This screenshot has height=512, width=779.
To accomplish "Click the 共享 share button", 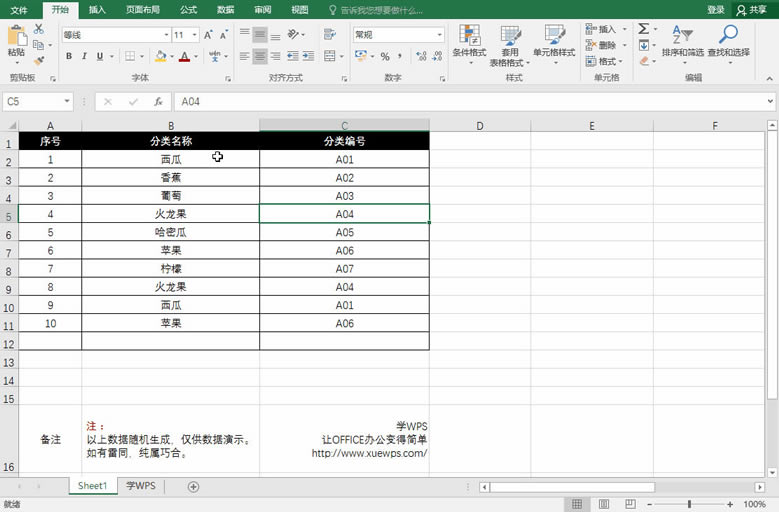I will (x=751, y=10).
